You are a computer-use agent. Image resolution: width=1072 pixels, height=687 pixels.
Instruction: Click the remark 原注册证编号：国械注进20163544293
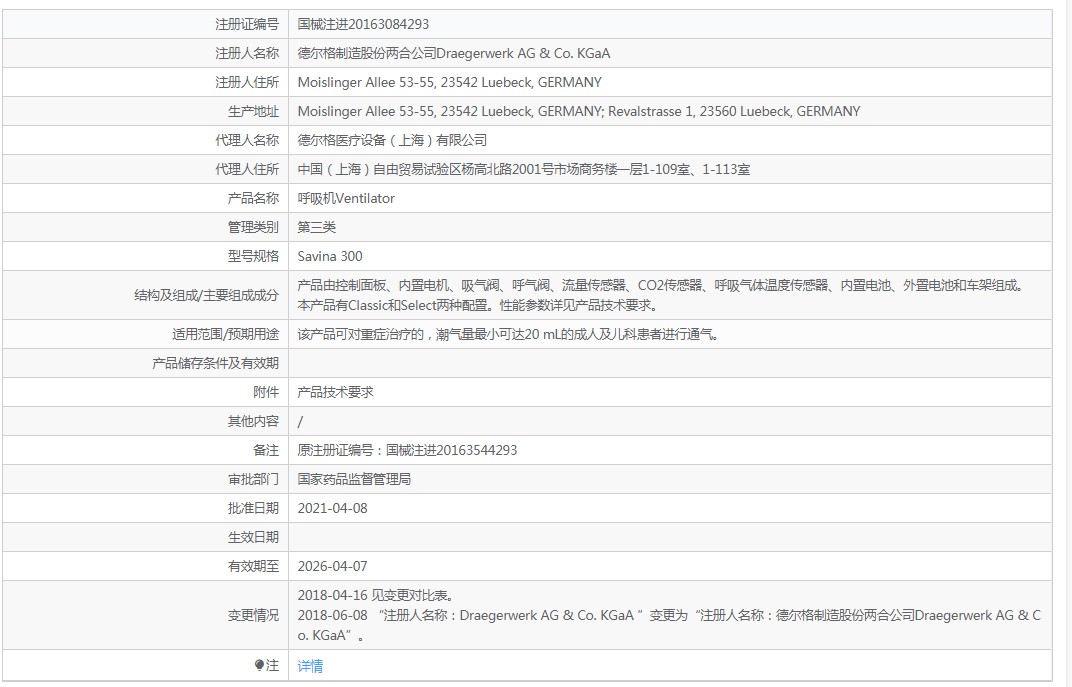pyautogui.click(x=407, y=450)
